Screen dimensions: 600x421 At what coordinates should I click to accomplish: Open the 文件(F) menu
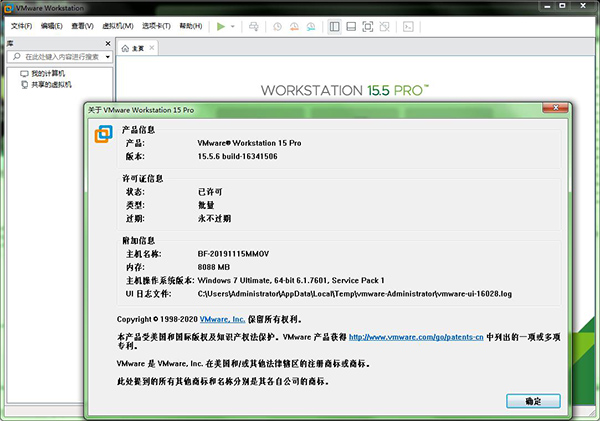pos(21,26)
